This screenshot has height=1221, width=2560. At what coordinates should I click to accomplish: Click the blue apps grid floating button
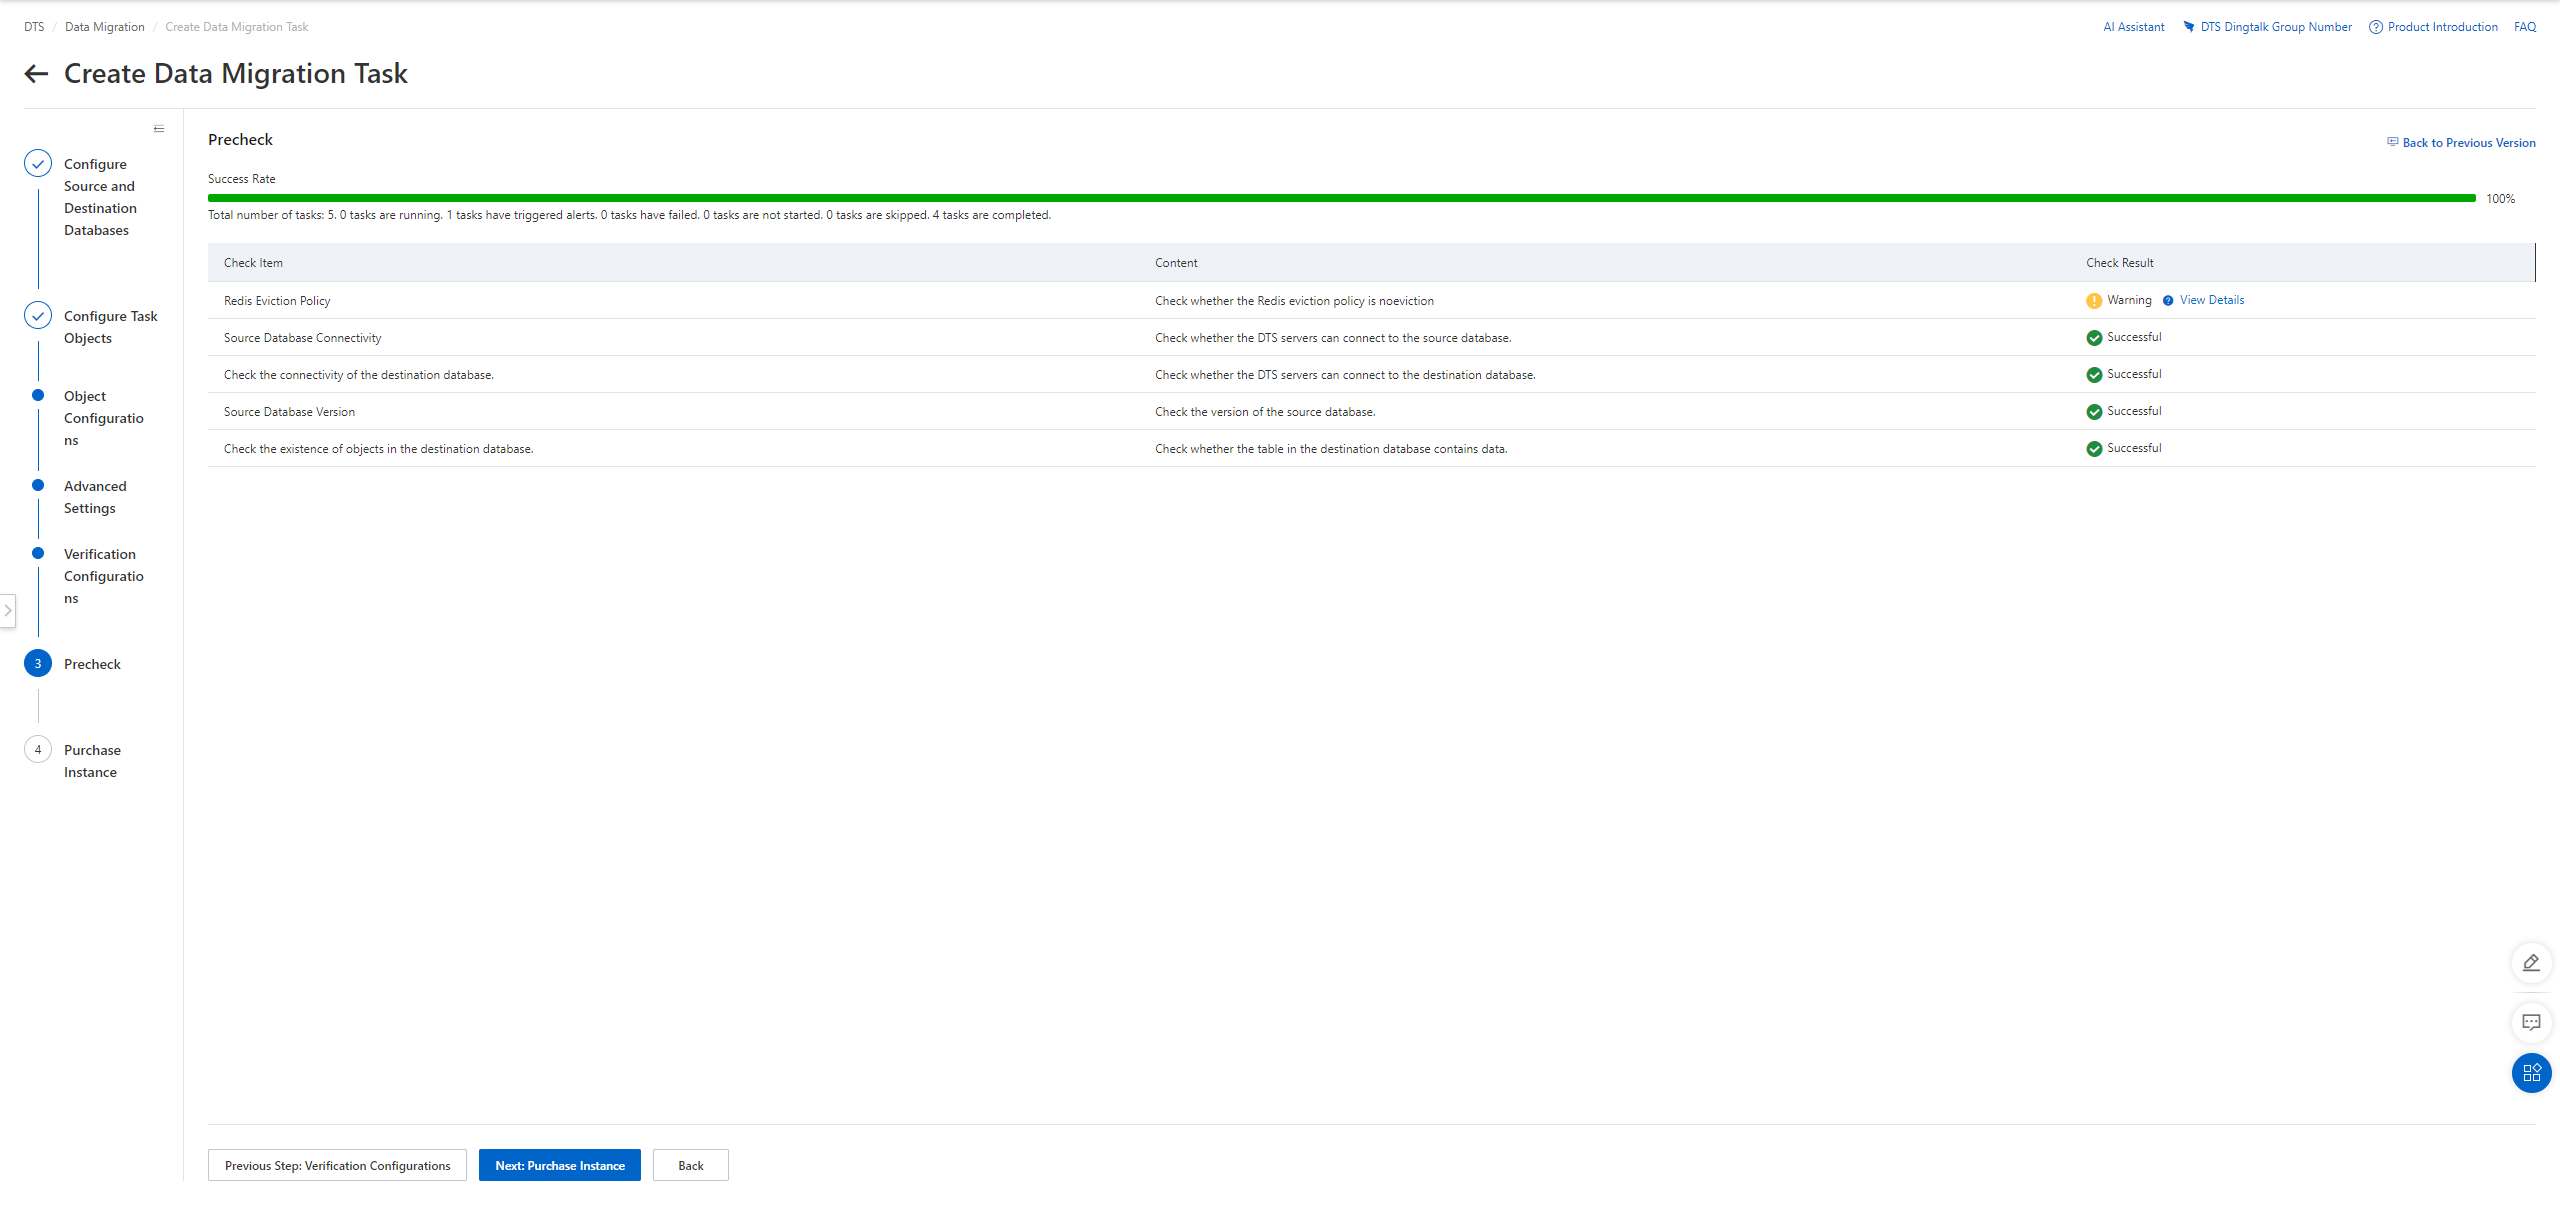pos(2531,1073)
